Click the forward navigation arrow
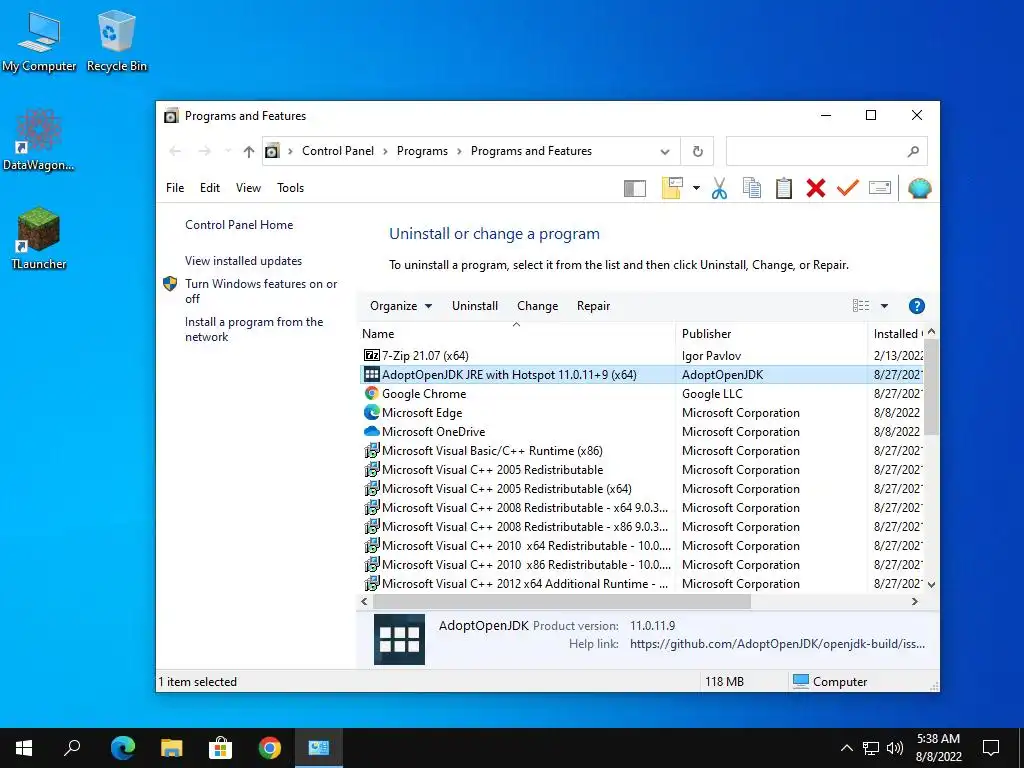The width and height of the screenshot is (1024, 768). (204, 152)
